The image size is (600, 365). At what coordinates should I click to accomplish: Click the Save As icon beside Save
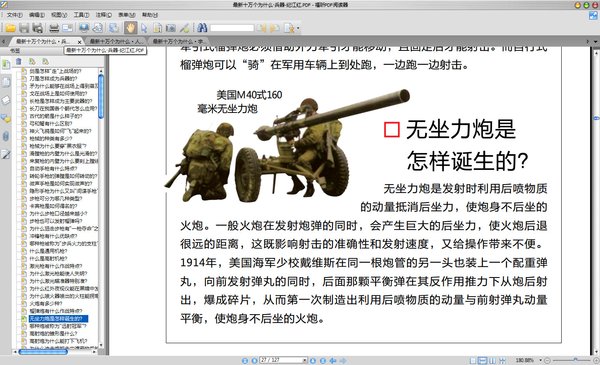coord(38,28)
